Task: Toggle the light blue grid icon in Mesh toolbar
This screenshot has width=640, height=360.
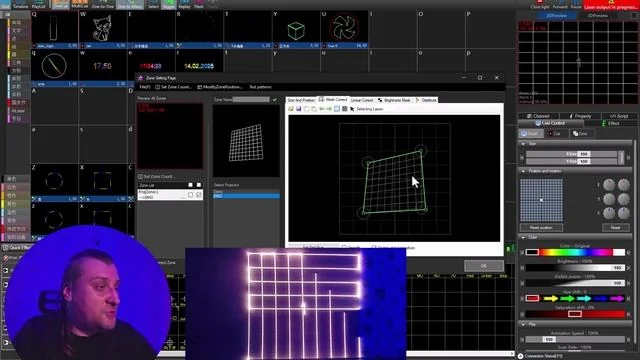Action: pyautogui.click(x=337, y=109)
